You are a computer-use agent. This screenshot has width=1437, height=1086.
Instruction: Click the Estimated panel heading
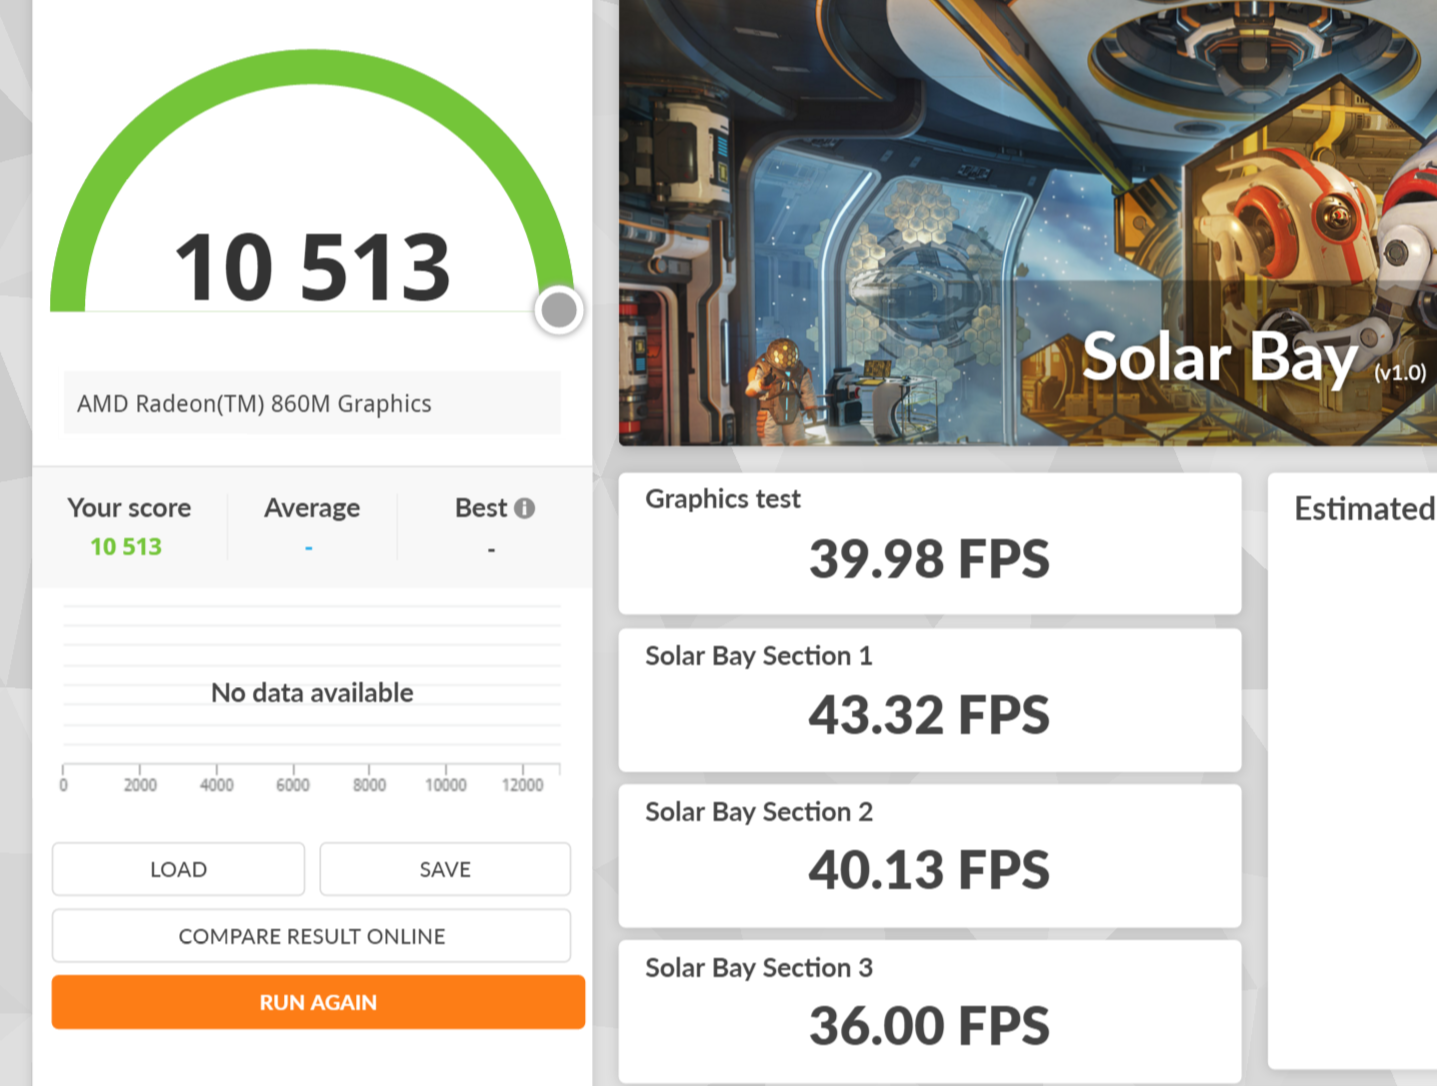coord(1365,509)
